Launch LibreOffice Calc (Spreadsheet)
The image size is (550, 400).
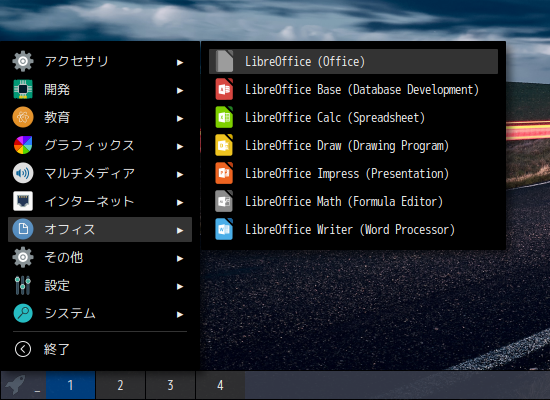click(x=353, y=117)
